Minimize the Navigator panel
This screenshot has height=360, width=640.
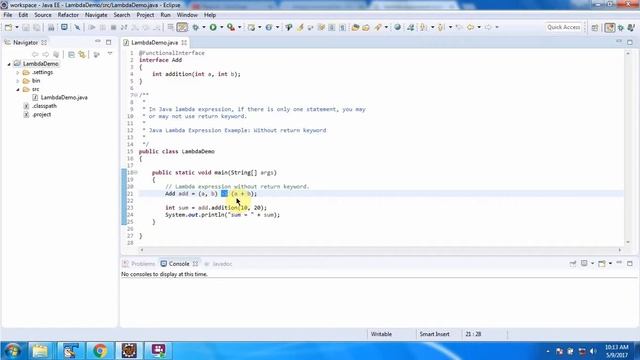[x=98, y=42]
